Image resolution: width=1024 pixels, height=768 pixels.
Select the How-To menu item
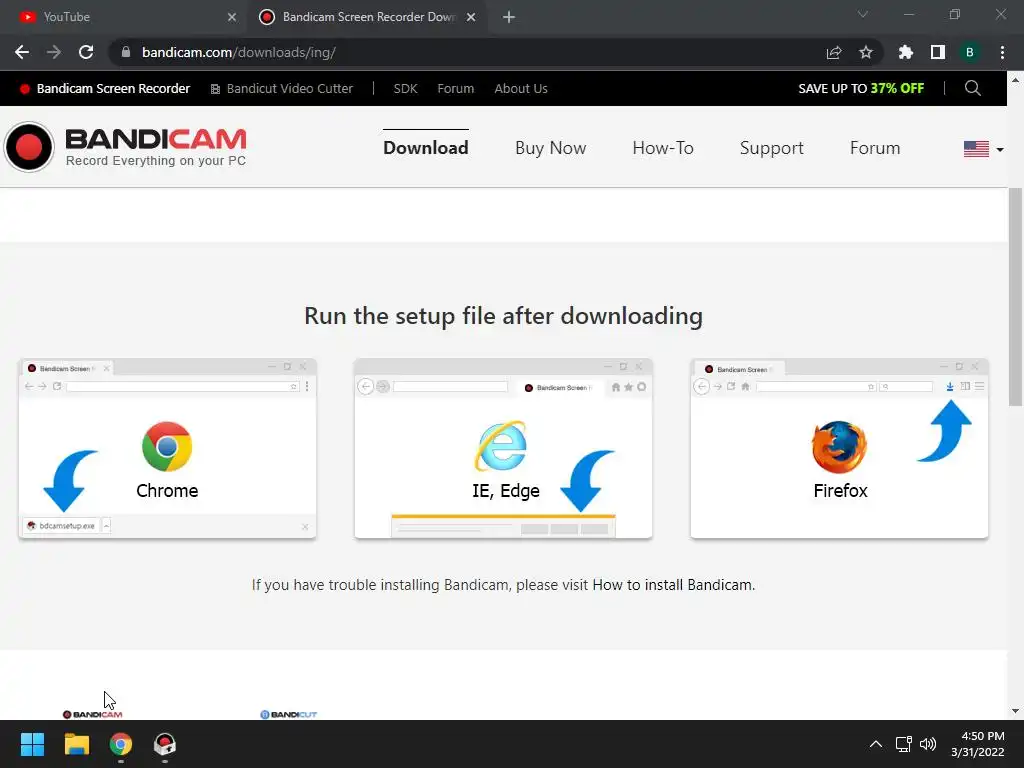point(663,148)
